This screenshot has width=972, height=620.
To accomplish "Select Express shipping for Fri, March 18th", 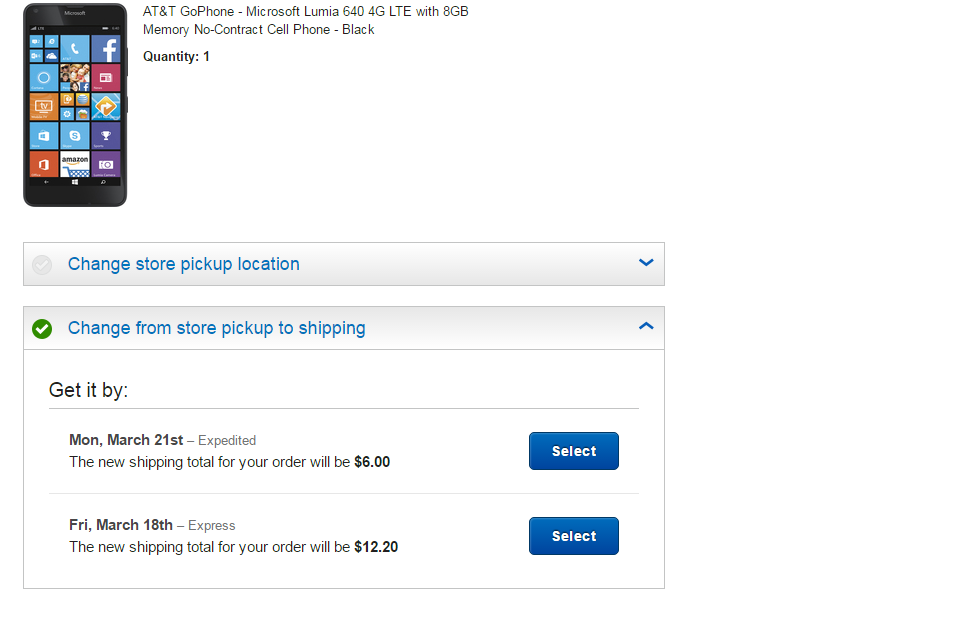I will click(x=573, y=536).
